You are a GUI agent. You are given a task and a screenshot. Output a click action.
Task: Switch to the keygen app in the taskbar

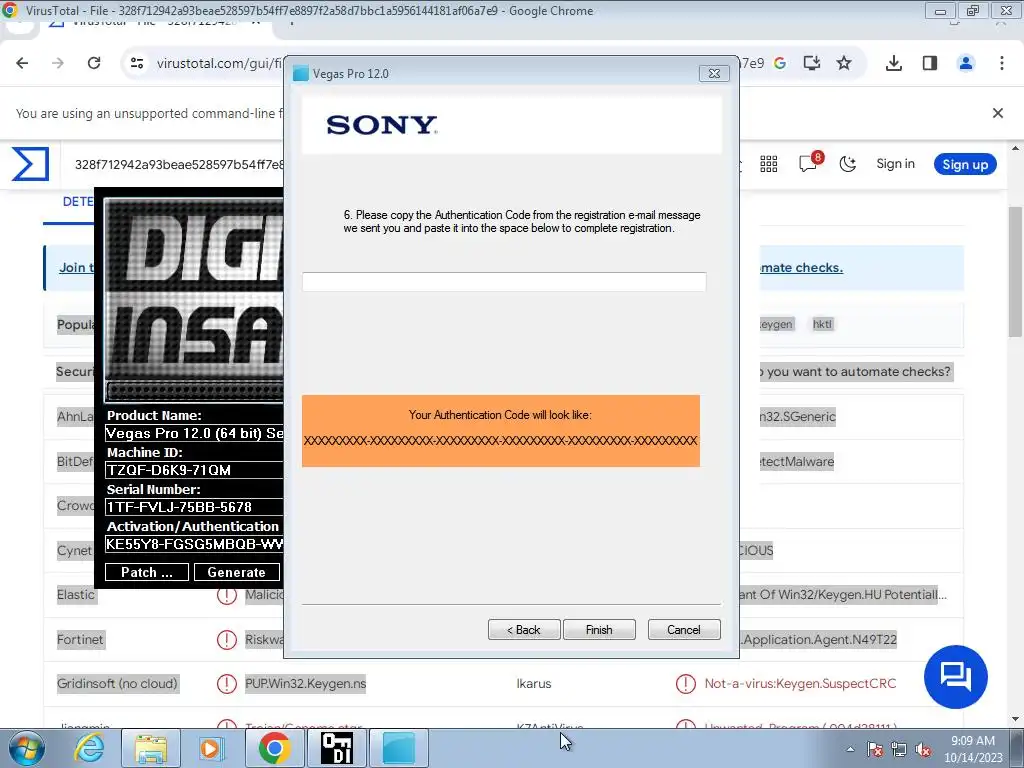(x=337, y=748)
